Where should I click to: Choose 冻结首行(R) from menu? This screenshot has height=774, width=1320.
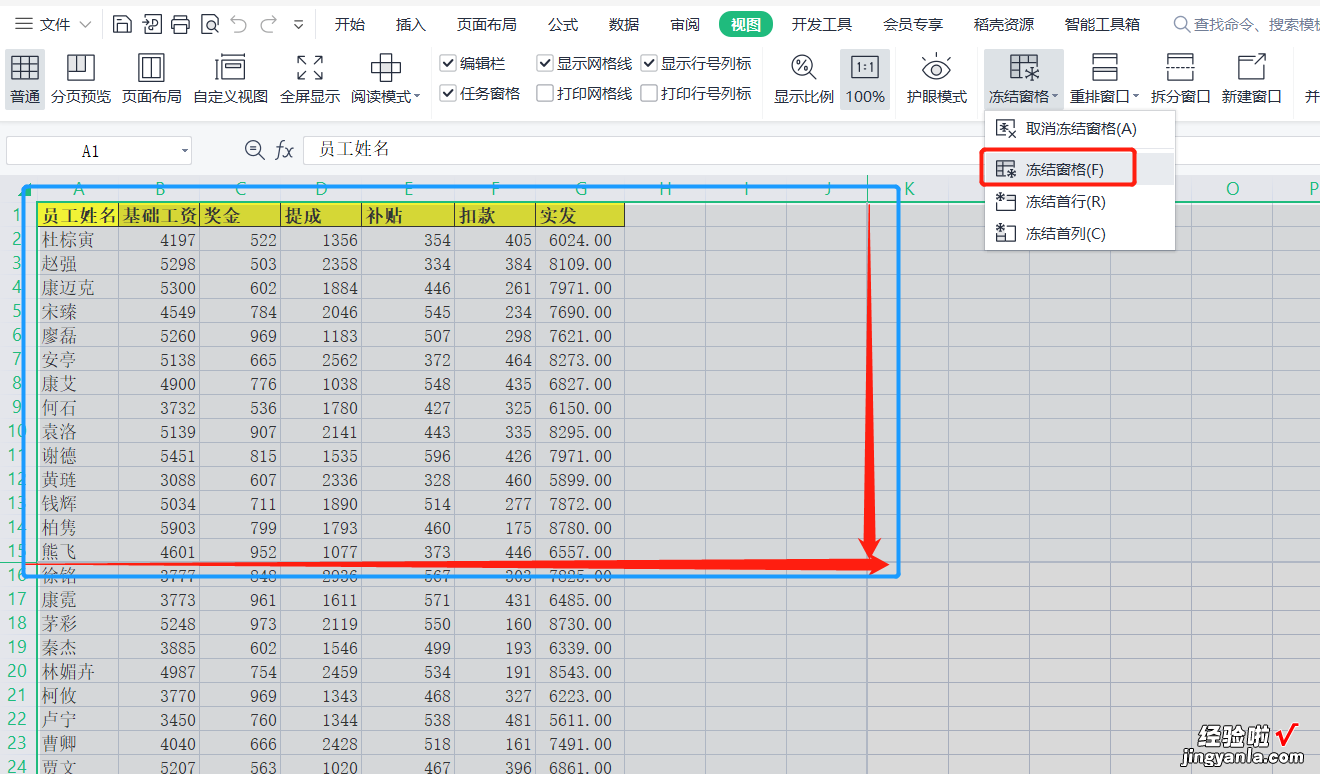click(x=1080, y=201)
